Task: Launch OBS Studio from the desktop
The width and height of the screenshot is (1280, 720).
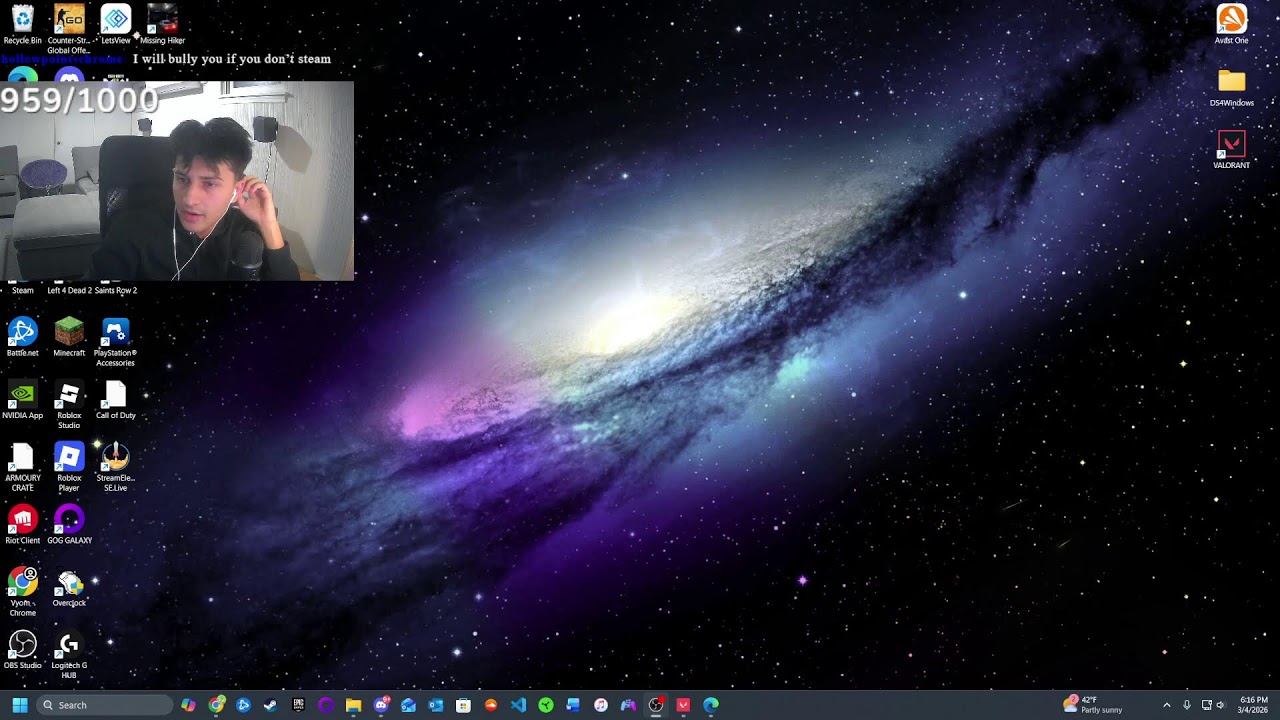Action: (x=22, y=649)
